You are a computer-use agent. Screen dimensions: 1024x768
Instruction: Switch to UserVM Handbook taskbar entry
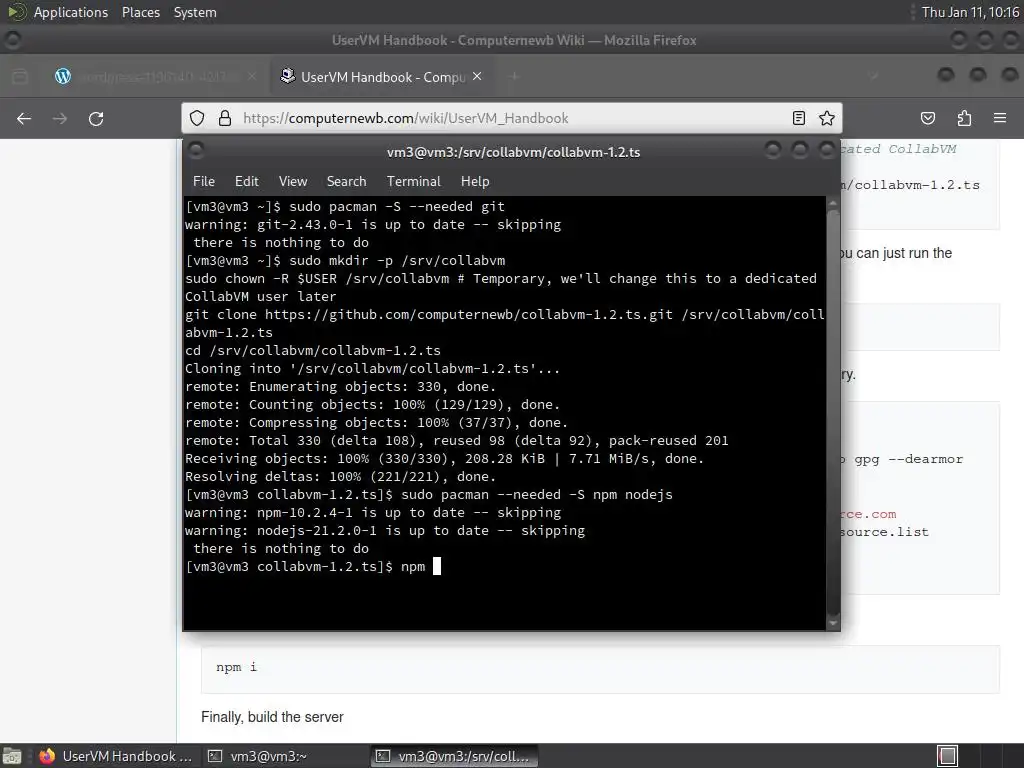coord(116,756)
